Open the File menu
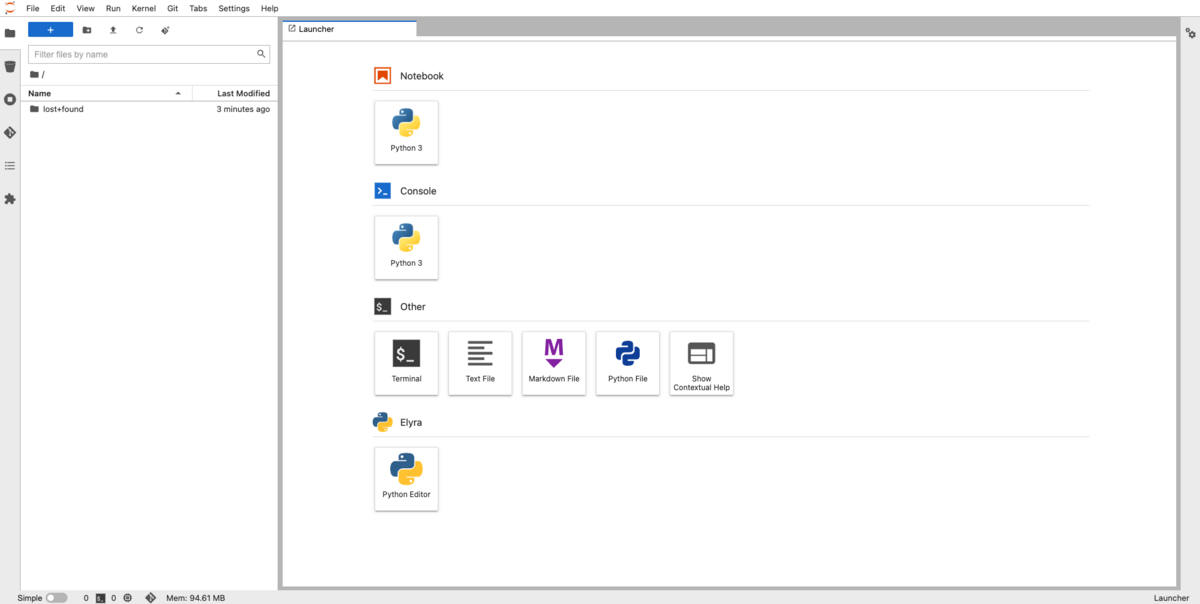Image resolution: width=1200 pixels, height=604 pixels. pyautogui.click(x=33, y=8)
